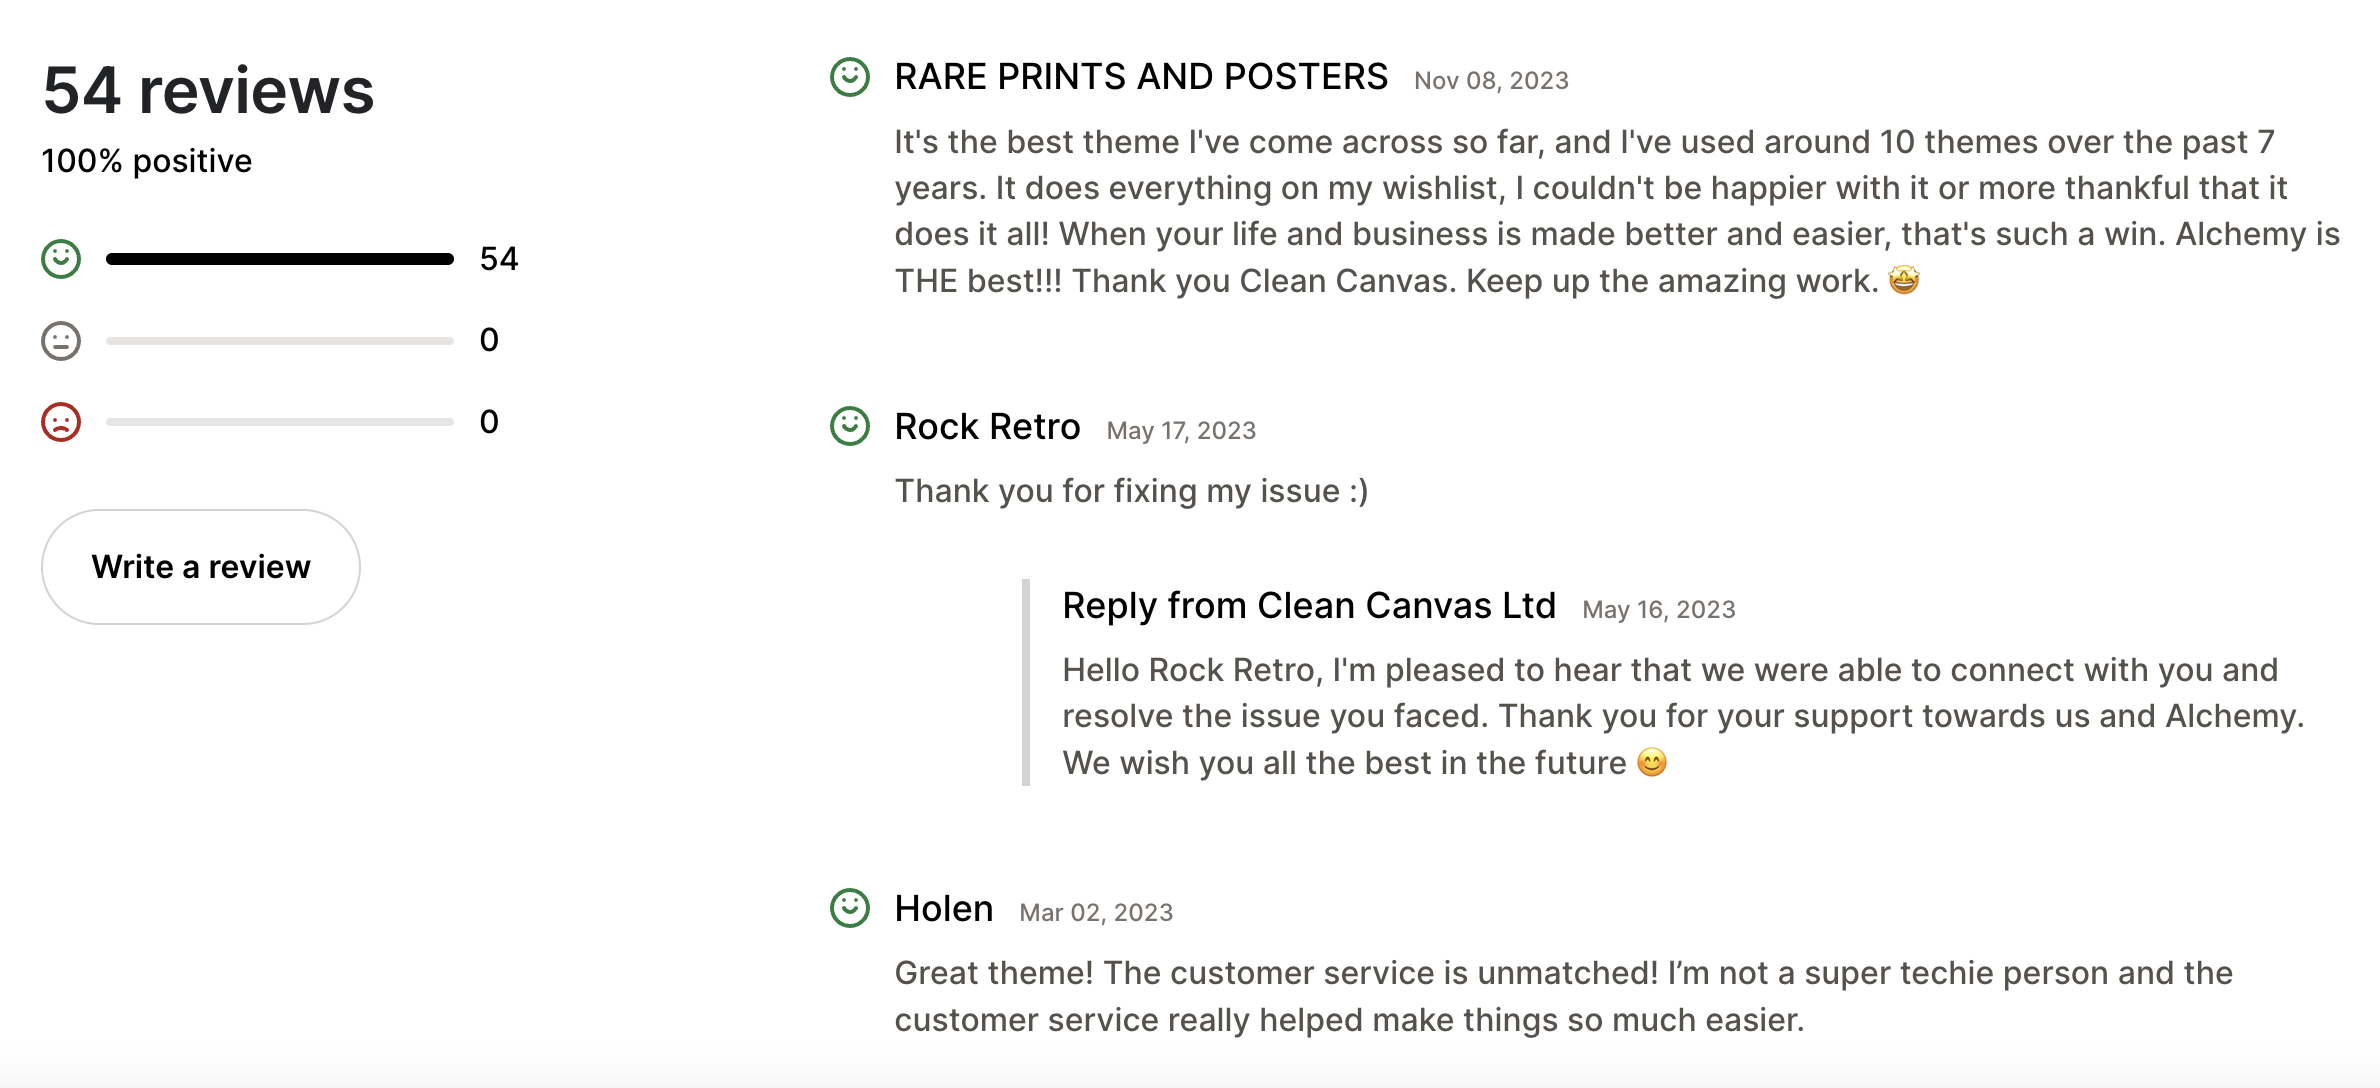
Task: Select the neutral face rating icon
Action: click(60, 340)
